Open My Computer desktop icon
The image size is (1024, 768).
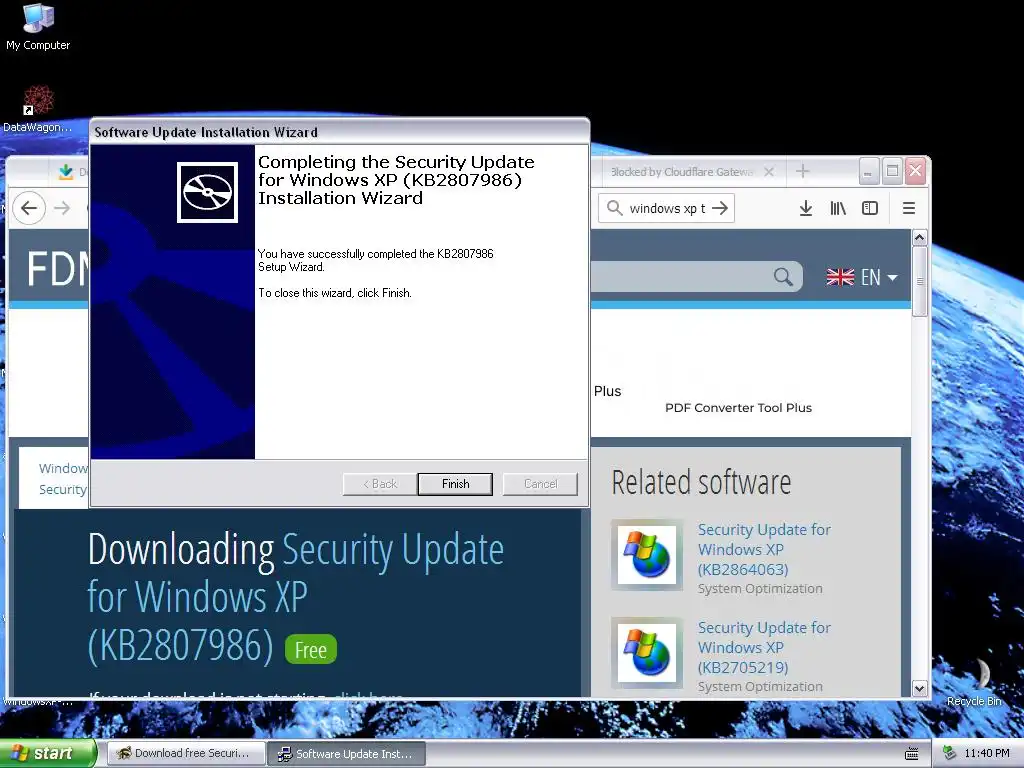tap(38, 27)
